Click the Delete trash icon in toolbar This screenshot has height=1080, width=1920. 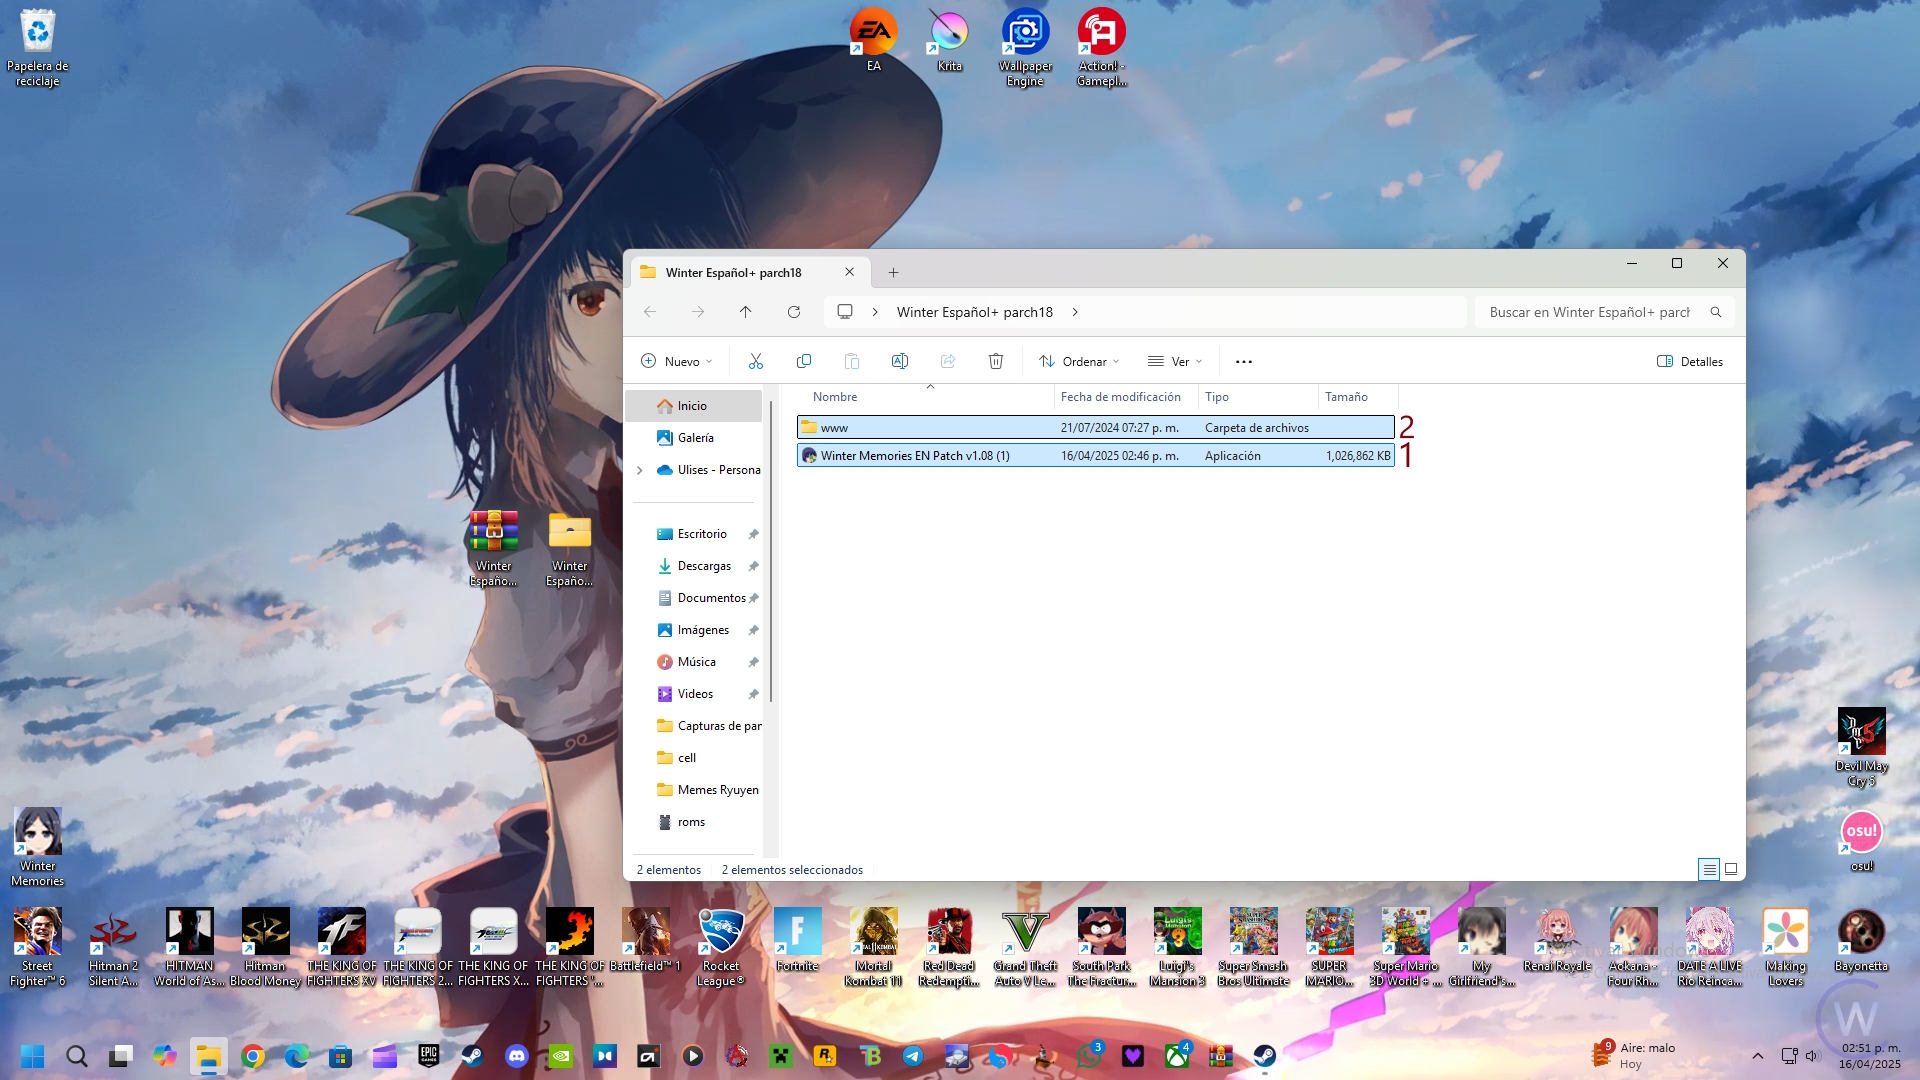pos(995,361)
